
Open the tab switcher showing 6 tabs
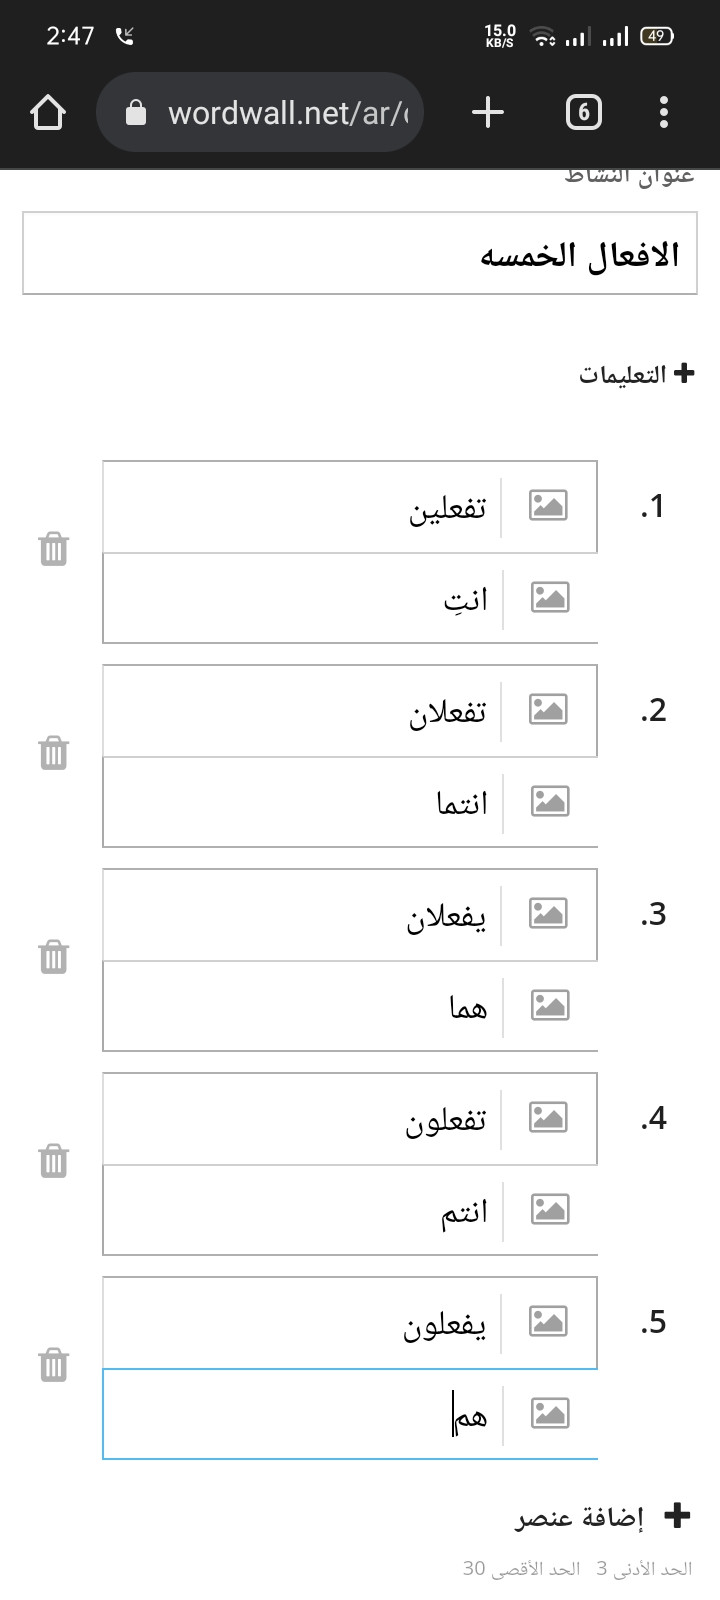click(584, 113)
